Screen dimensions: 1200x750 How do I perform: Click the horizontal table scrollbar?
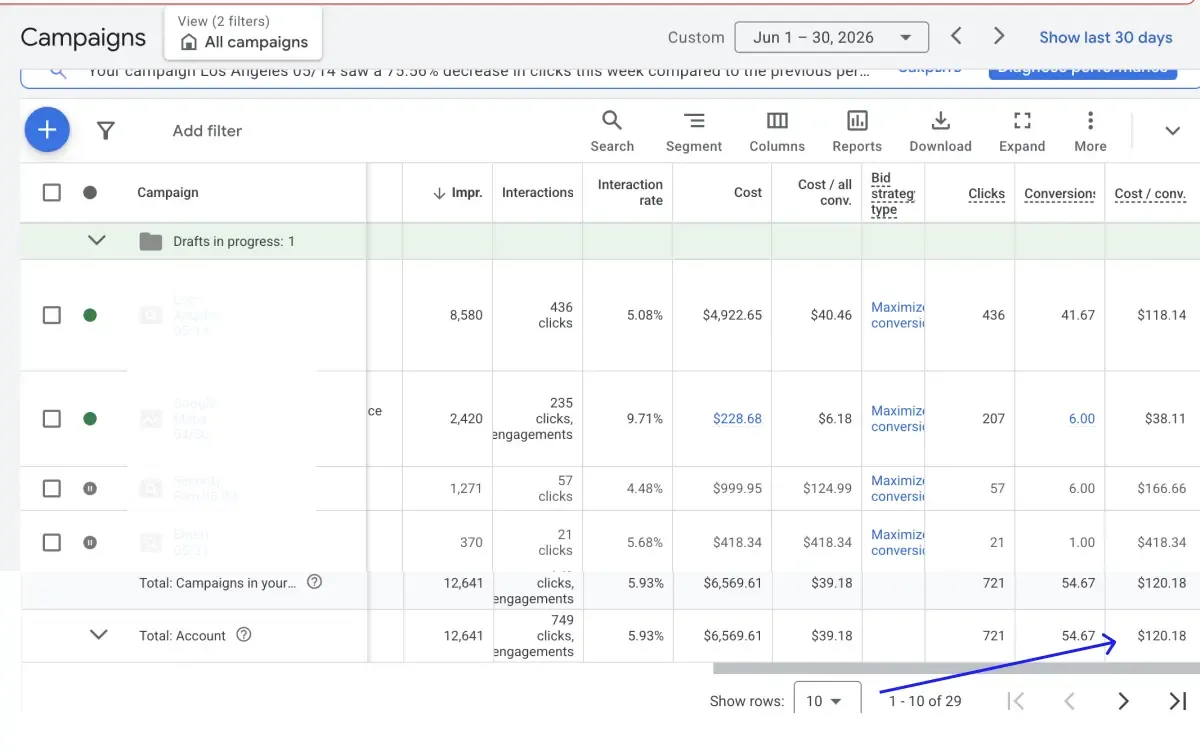click(955, 668)
